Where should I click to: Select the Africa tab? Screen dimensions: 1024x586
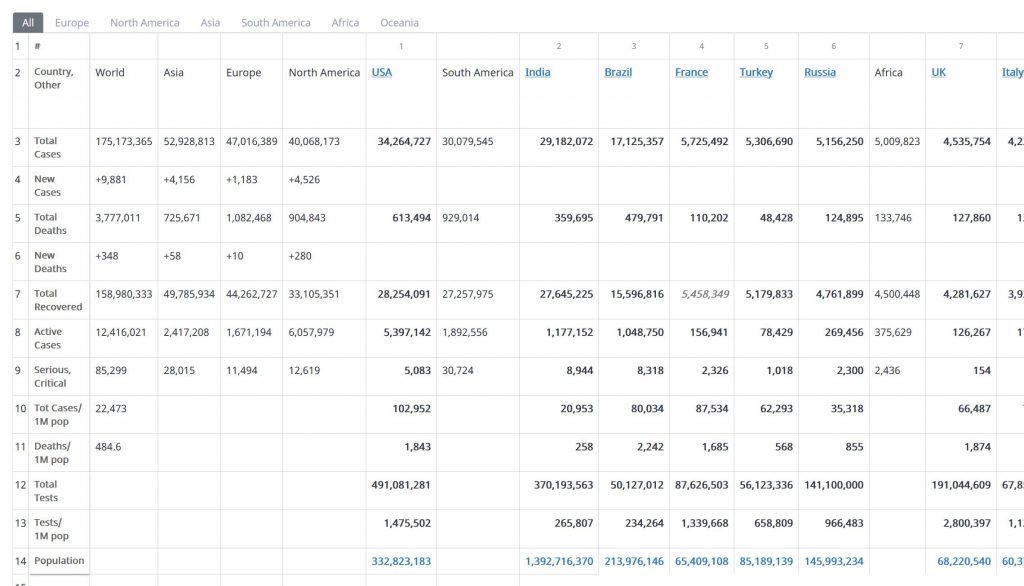pos(345,22)
